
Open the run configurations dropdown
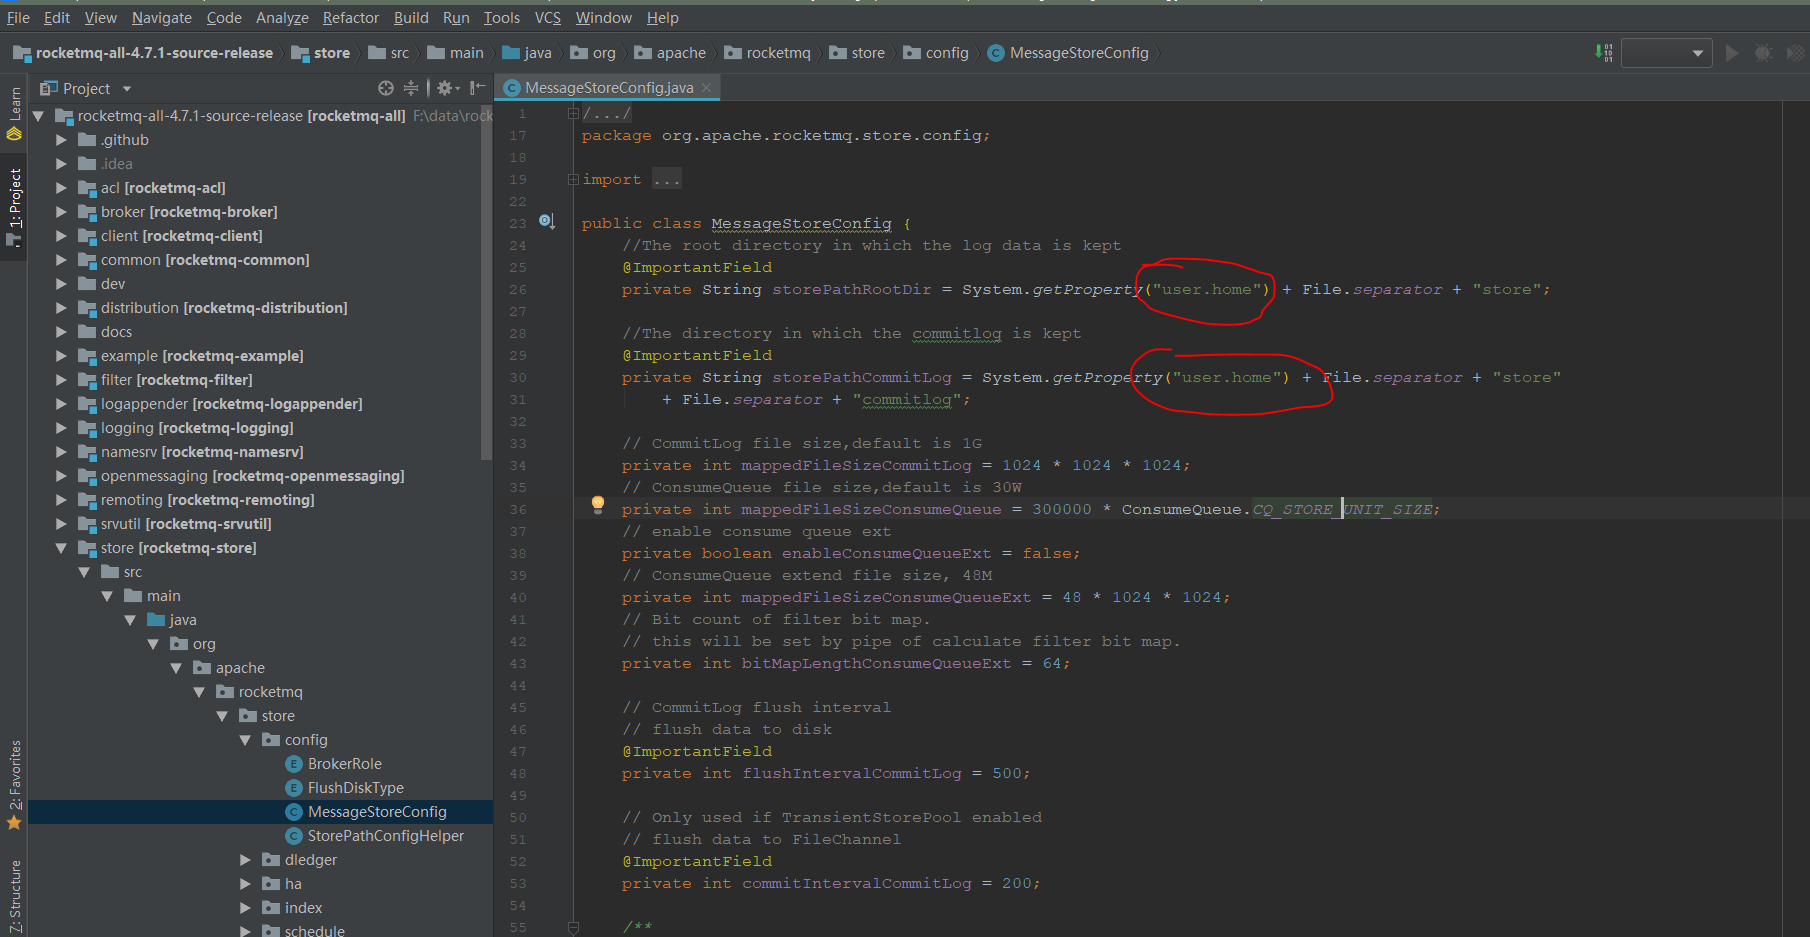tap(1666, 52)
